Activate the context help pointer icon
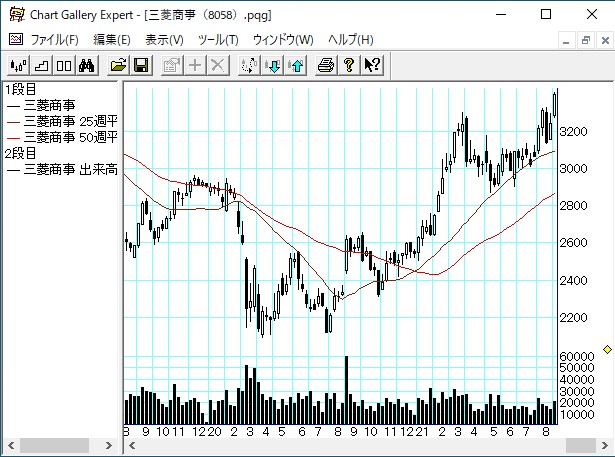The image size is (615, 457). (371, 66)
